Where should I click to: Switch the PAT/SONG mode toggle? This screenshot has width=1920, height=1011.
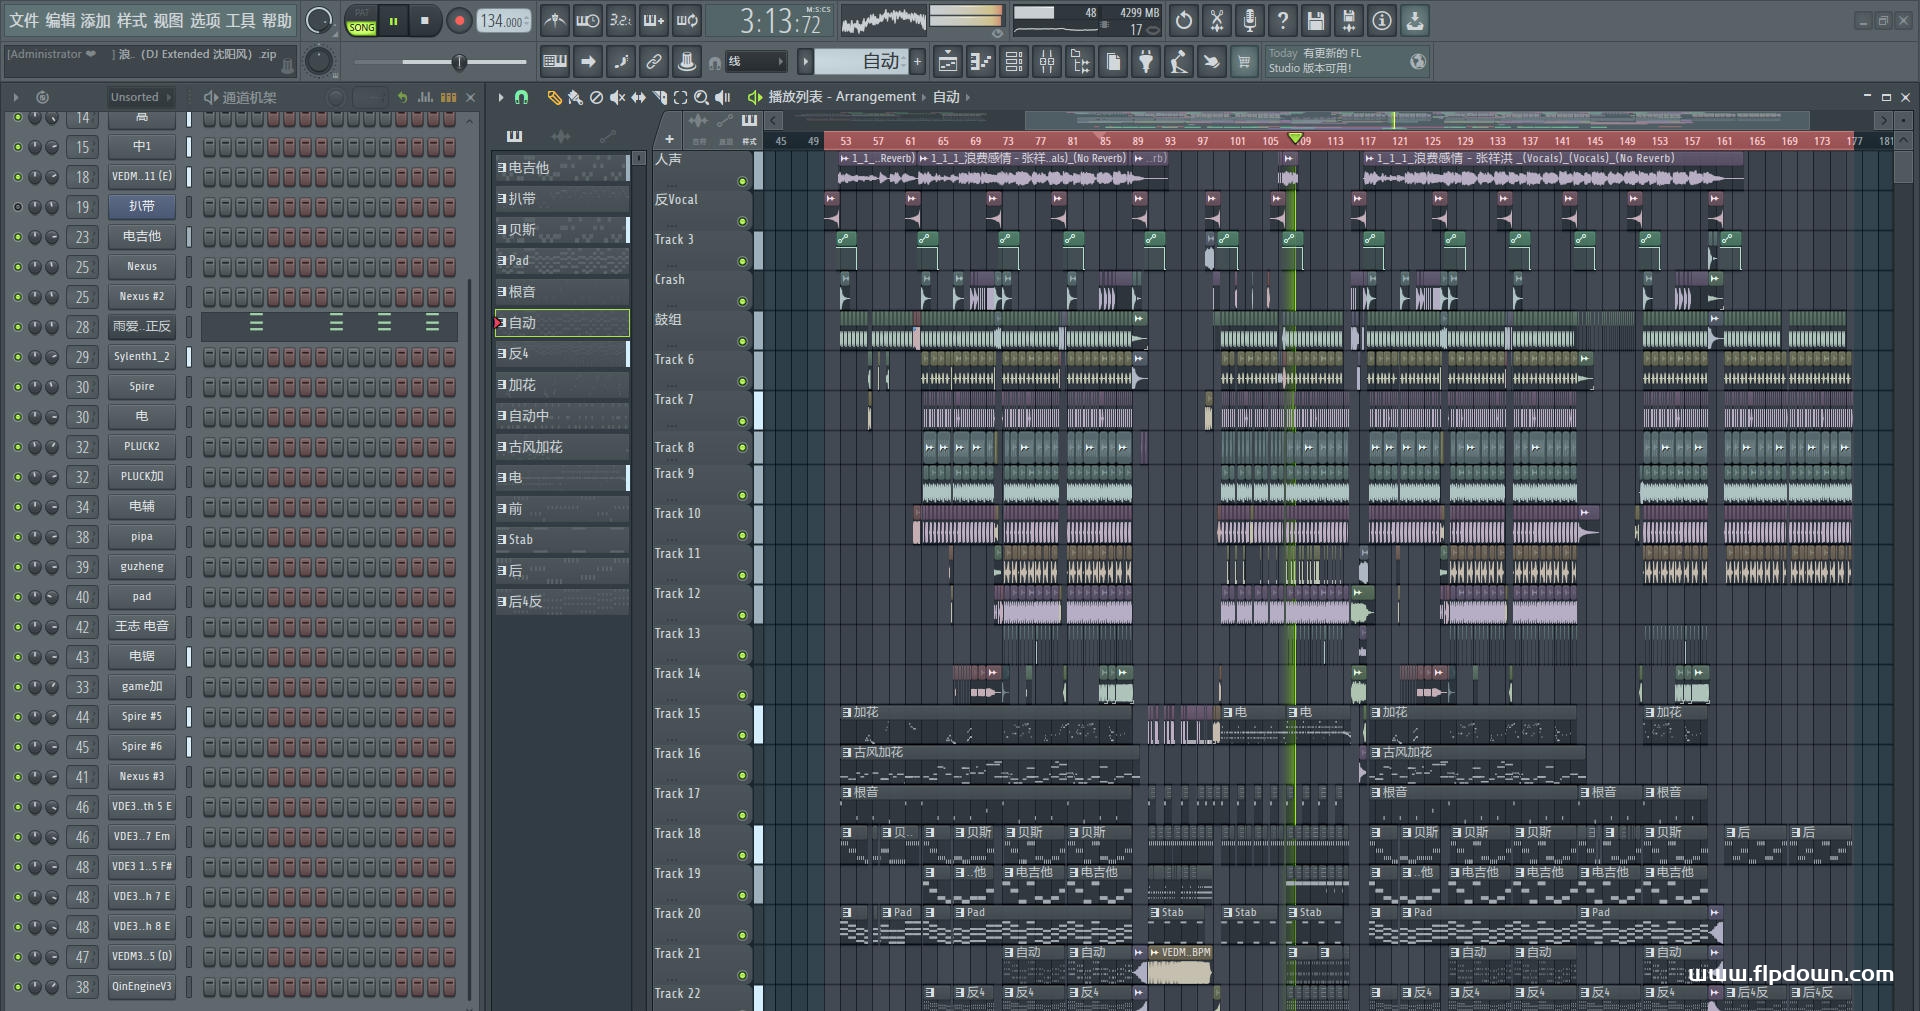[x=362, y=21]
